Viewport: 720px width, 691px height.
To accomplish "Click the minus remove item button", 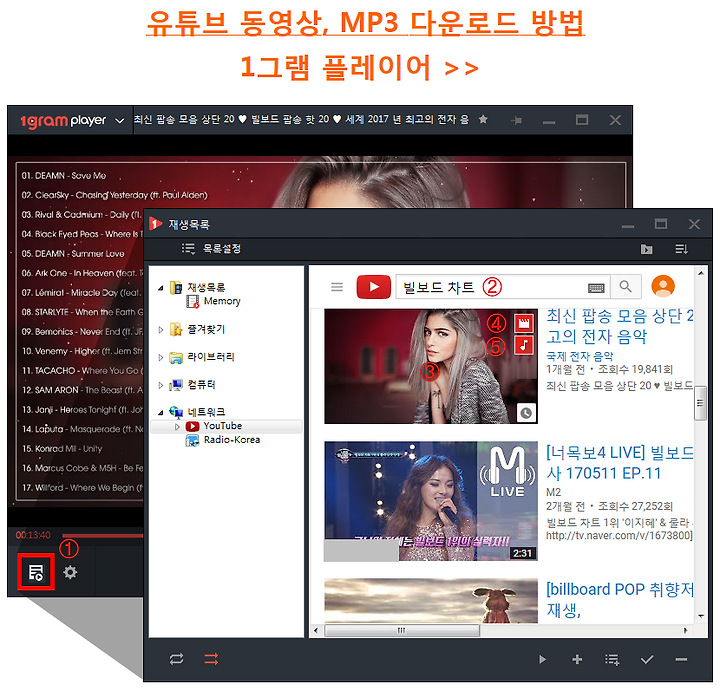I will [x=681, y=660].
